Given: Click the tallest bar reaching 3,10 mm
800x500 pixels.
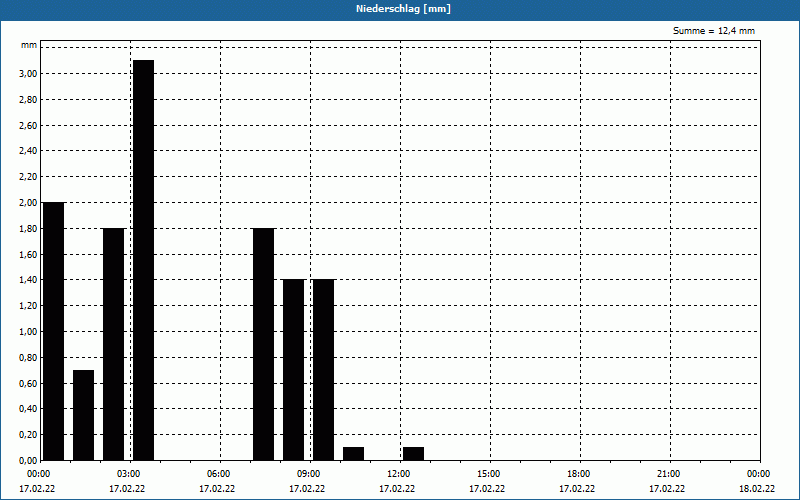Looking at the screenshot, I should click(143, 260).
